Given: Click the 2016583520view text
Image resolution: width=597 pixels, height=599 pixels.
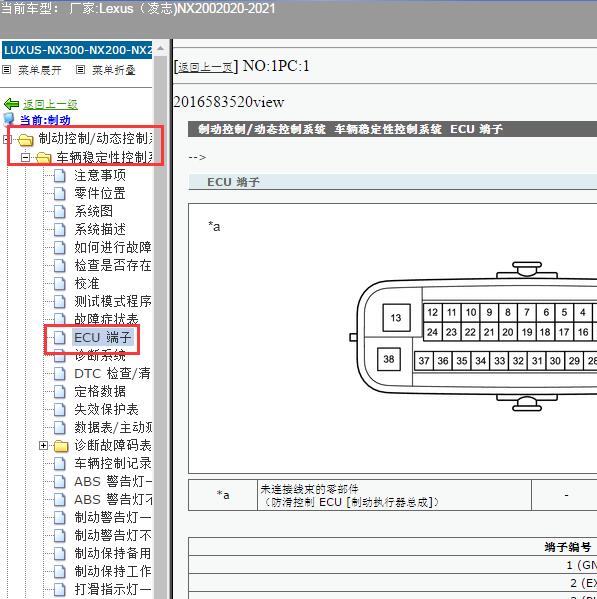Looking at the screenshot, I should click(229, 102).
